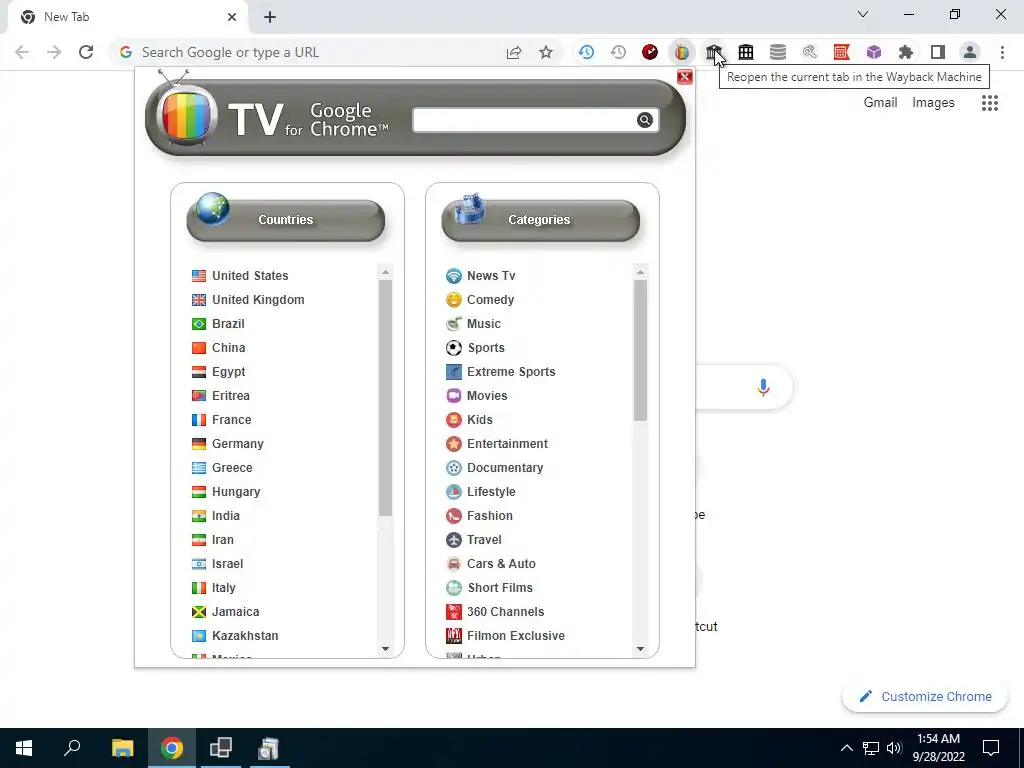Click the Wayback Machine extension icon
The image size is (1024, 768).
coord(713,52)
